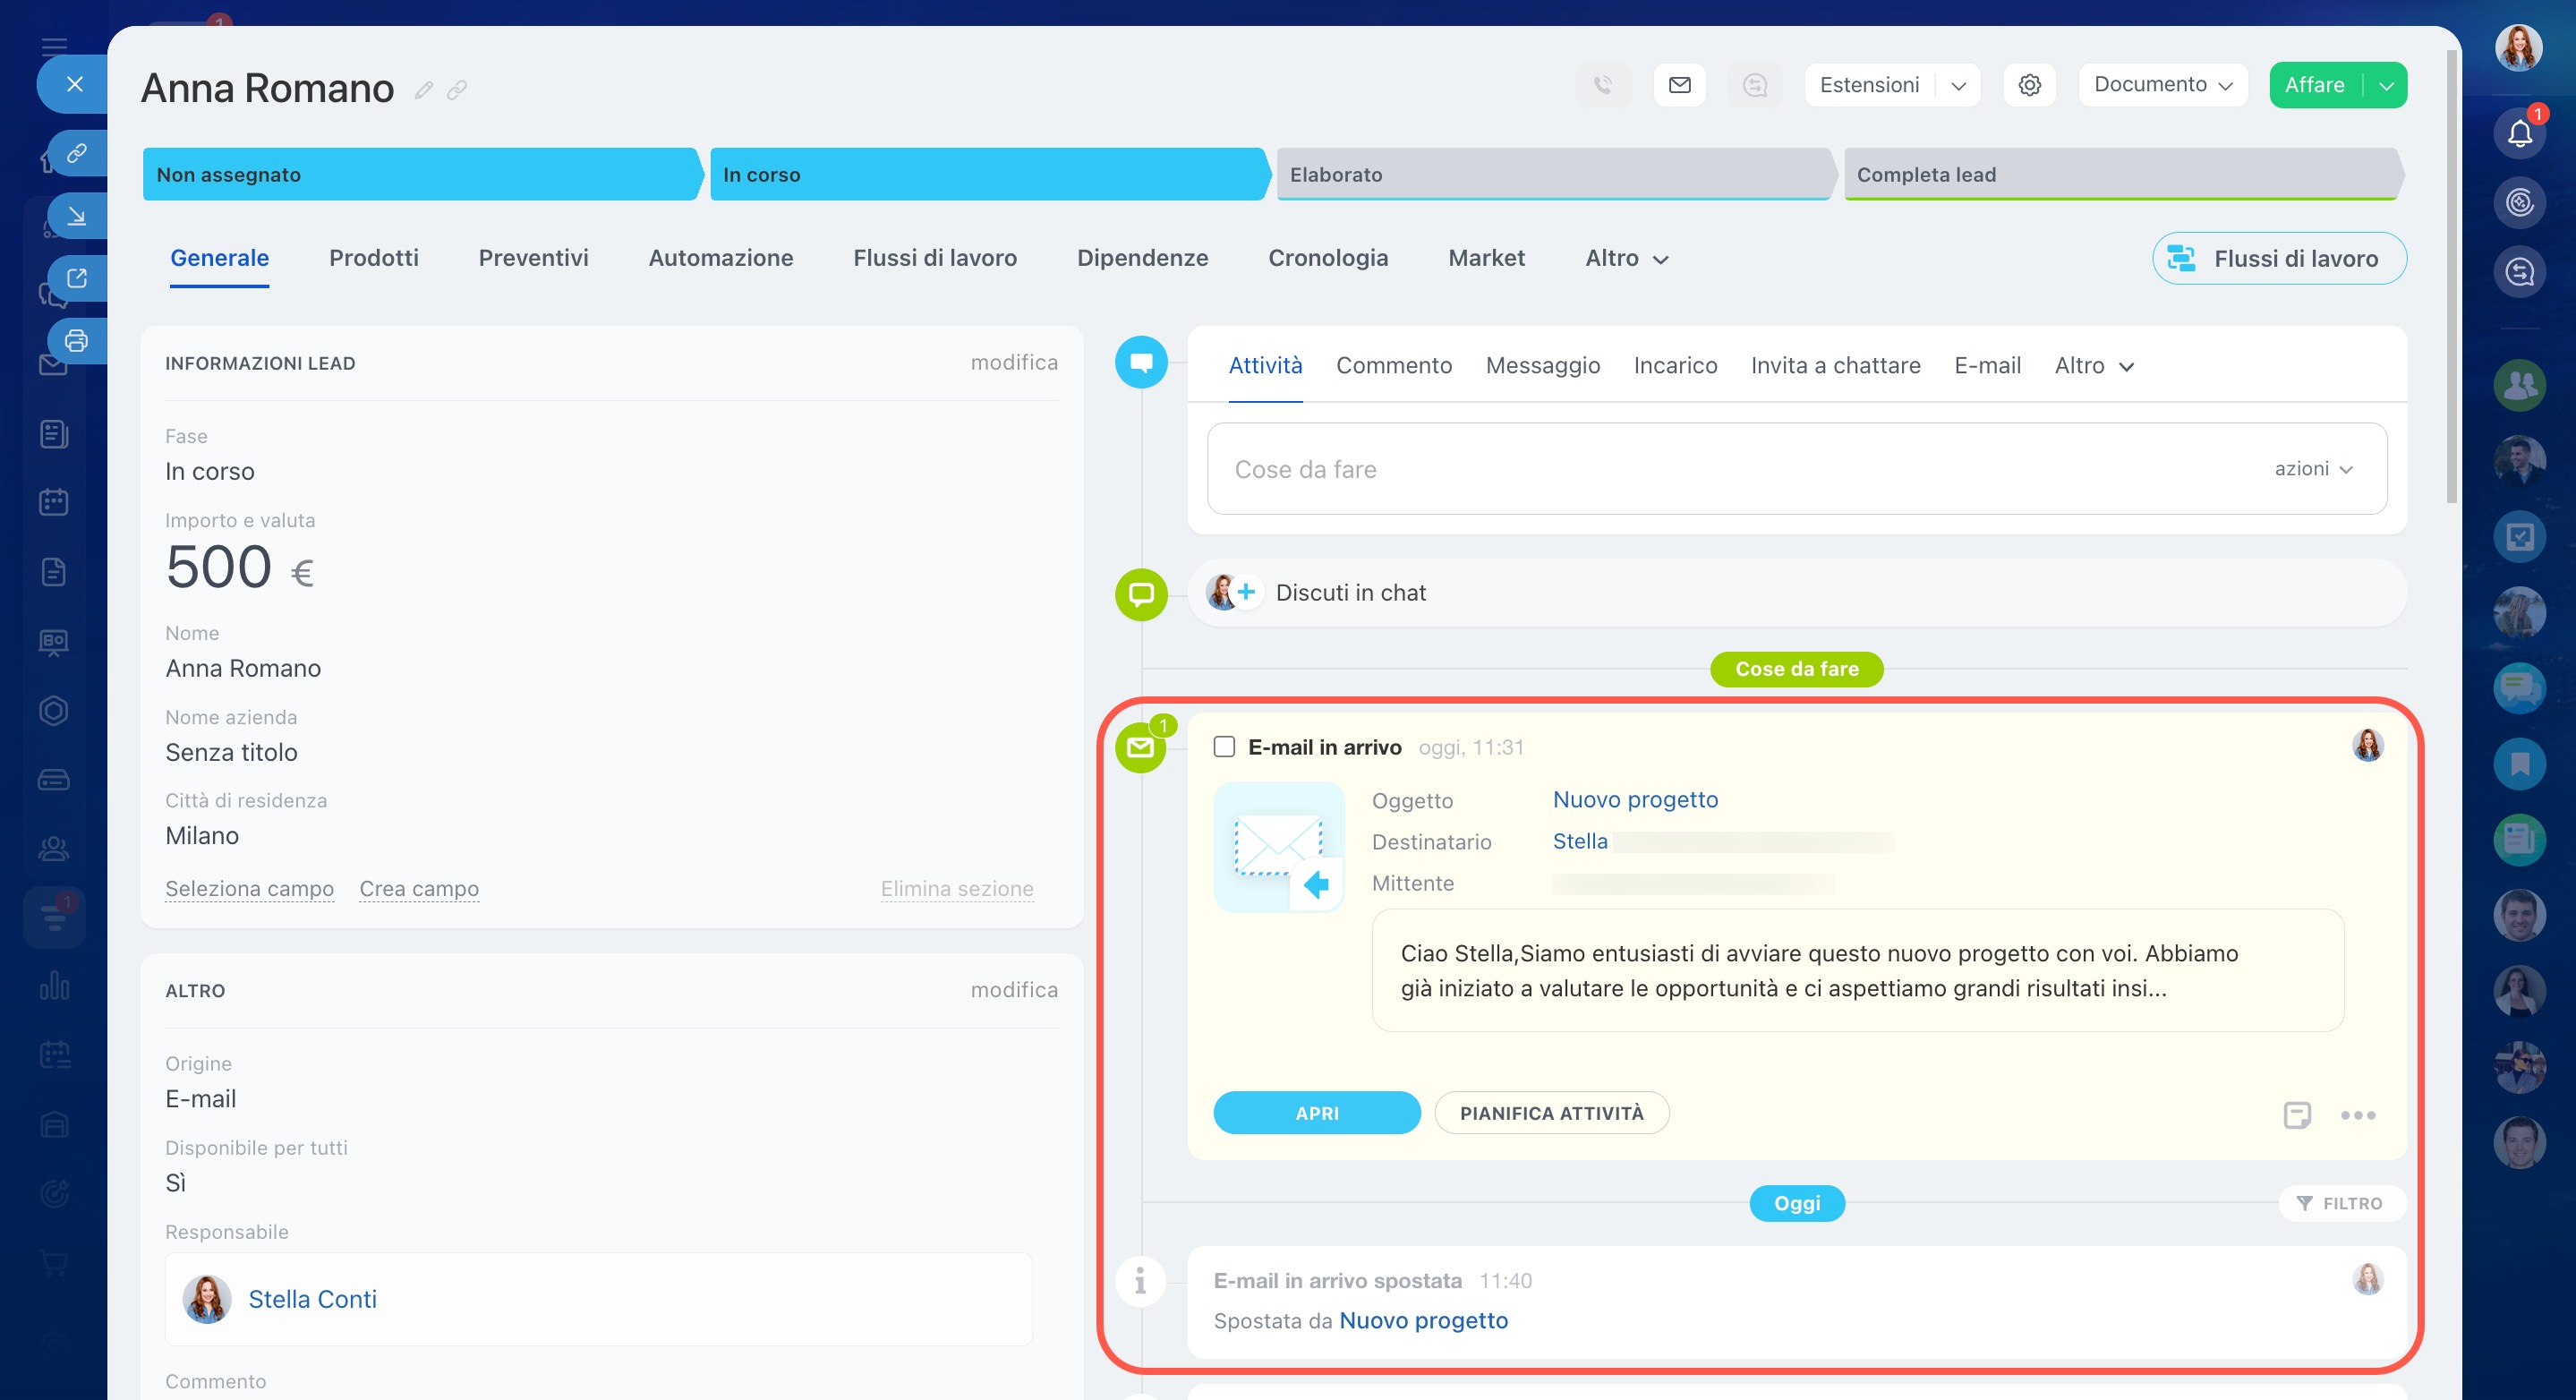
Task: Expand the Estensioni dropdown arrow
Action: (1958, 86)
